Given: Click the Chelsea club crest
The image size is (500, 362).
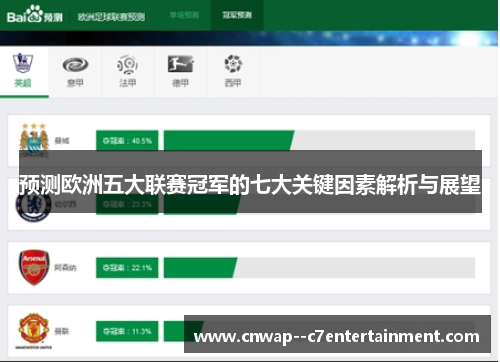Looking at the screenshot, I should [x=33, y=204].
